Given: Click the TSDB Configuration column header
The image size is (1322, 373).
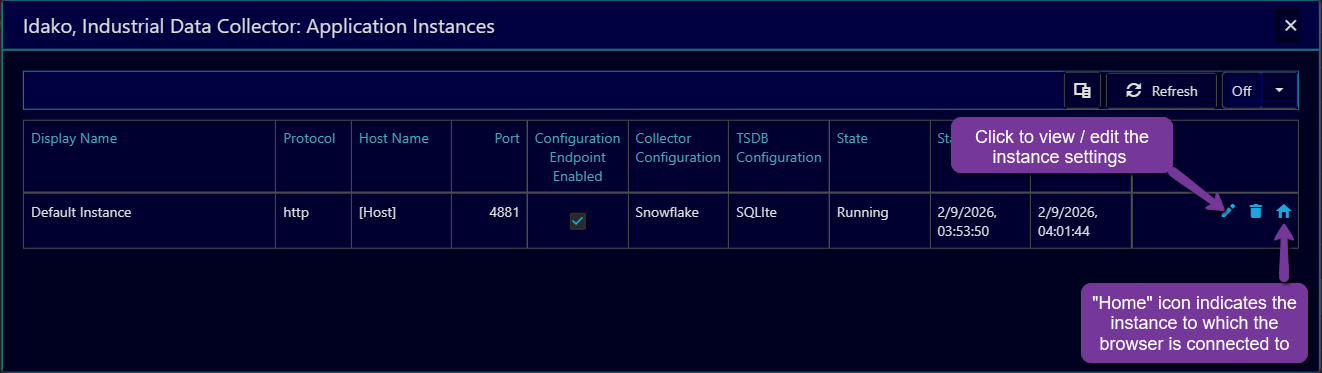Looking at the screenshot, I should 779,148.
